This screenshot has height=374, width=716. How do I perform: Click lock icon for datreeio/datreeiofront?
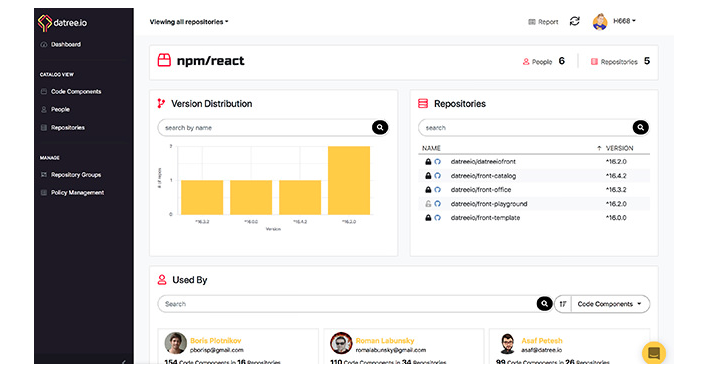coord(428,162)
